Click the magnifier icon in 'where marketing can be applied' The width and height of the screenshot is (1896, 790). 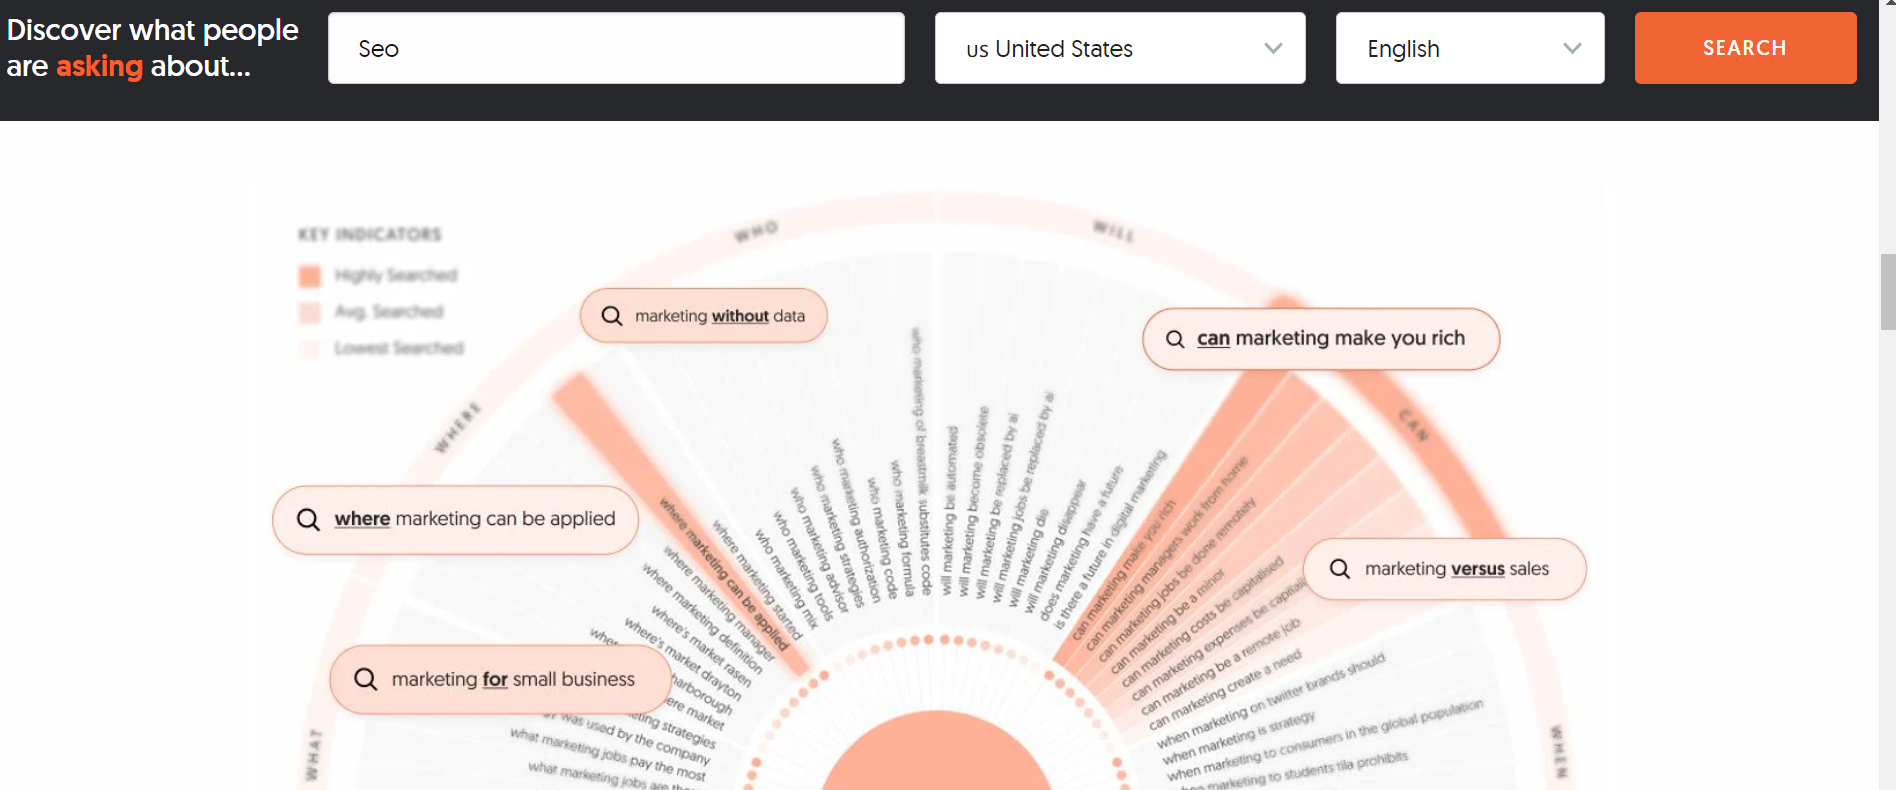(308, 519)
